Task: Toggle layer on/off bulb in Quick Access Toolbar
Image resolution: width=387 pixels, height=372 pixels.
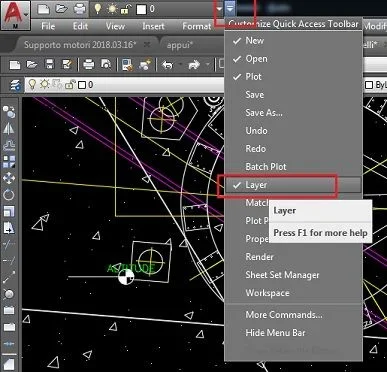Action: pyautogui.click(x=97, y=9)
